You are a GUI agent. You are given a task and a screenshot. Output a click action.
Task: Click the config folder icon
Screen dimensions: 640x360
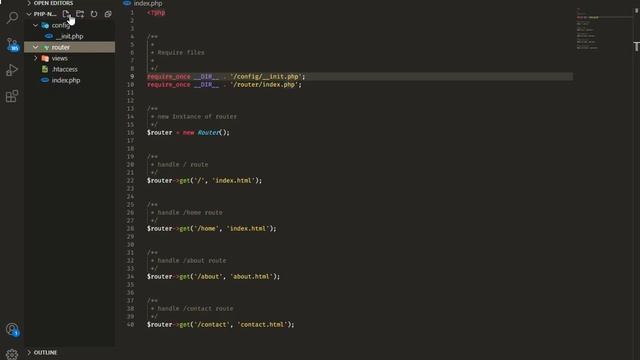tap(45, 25)
